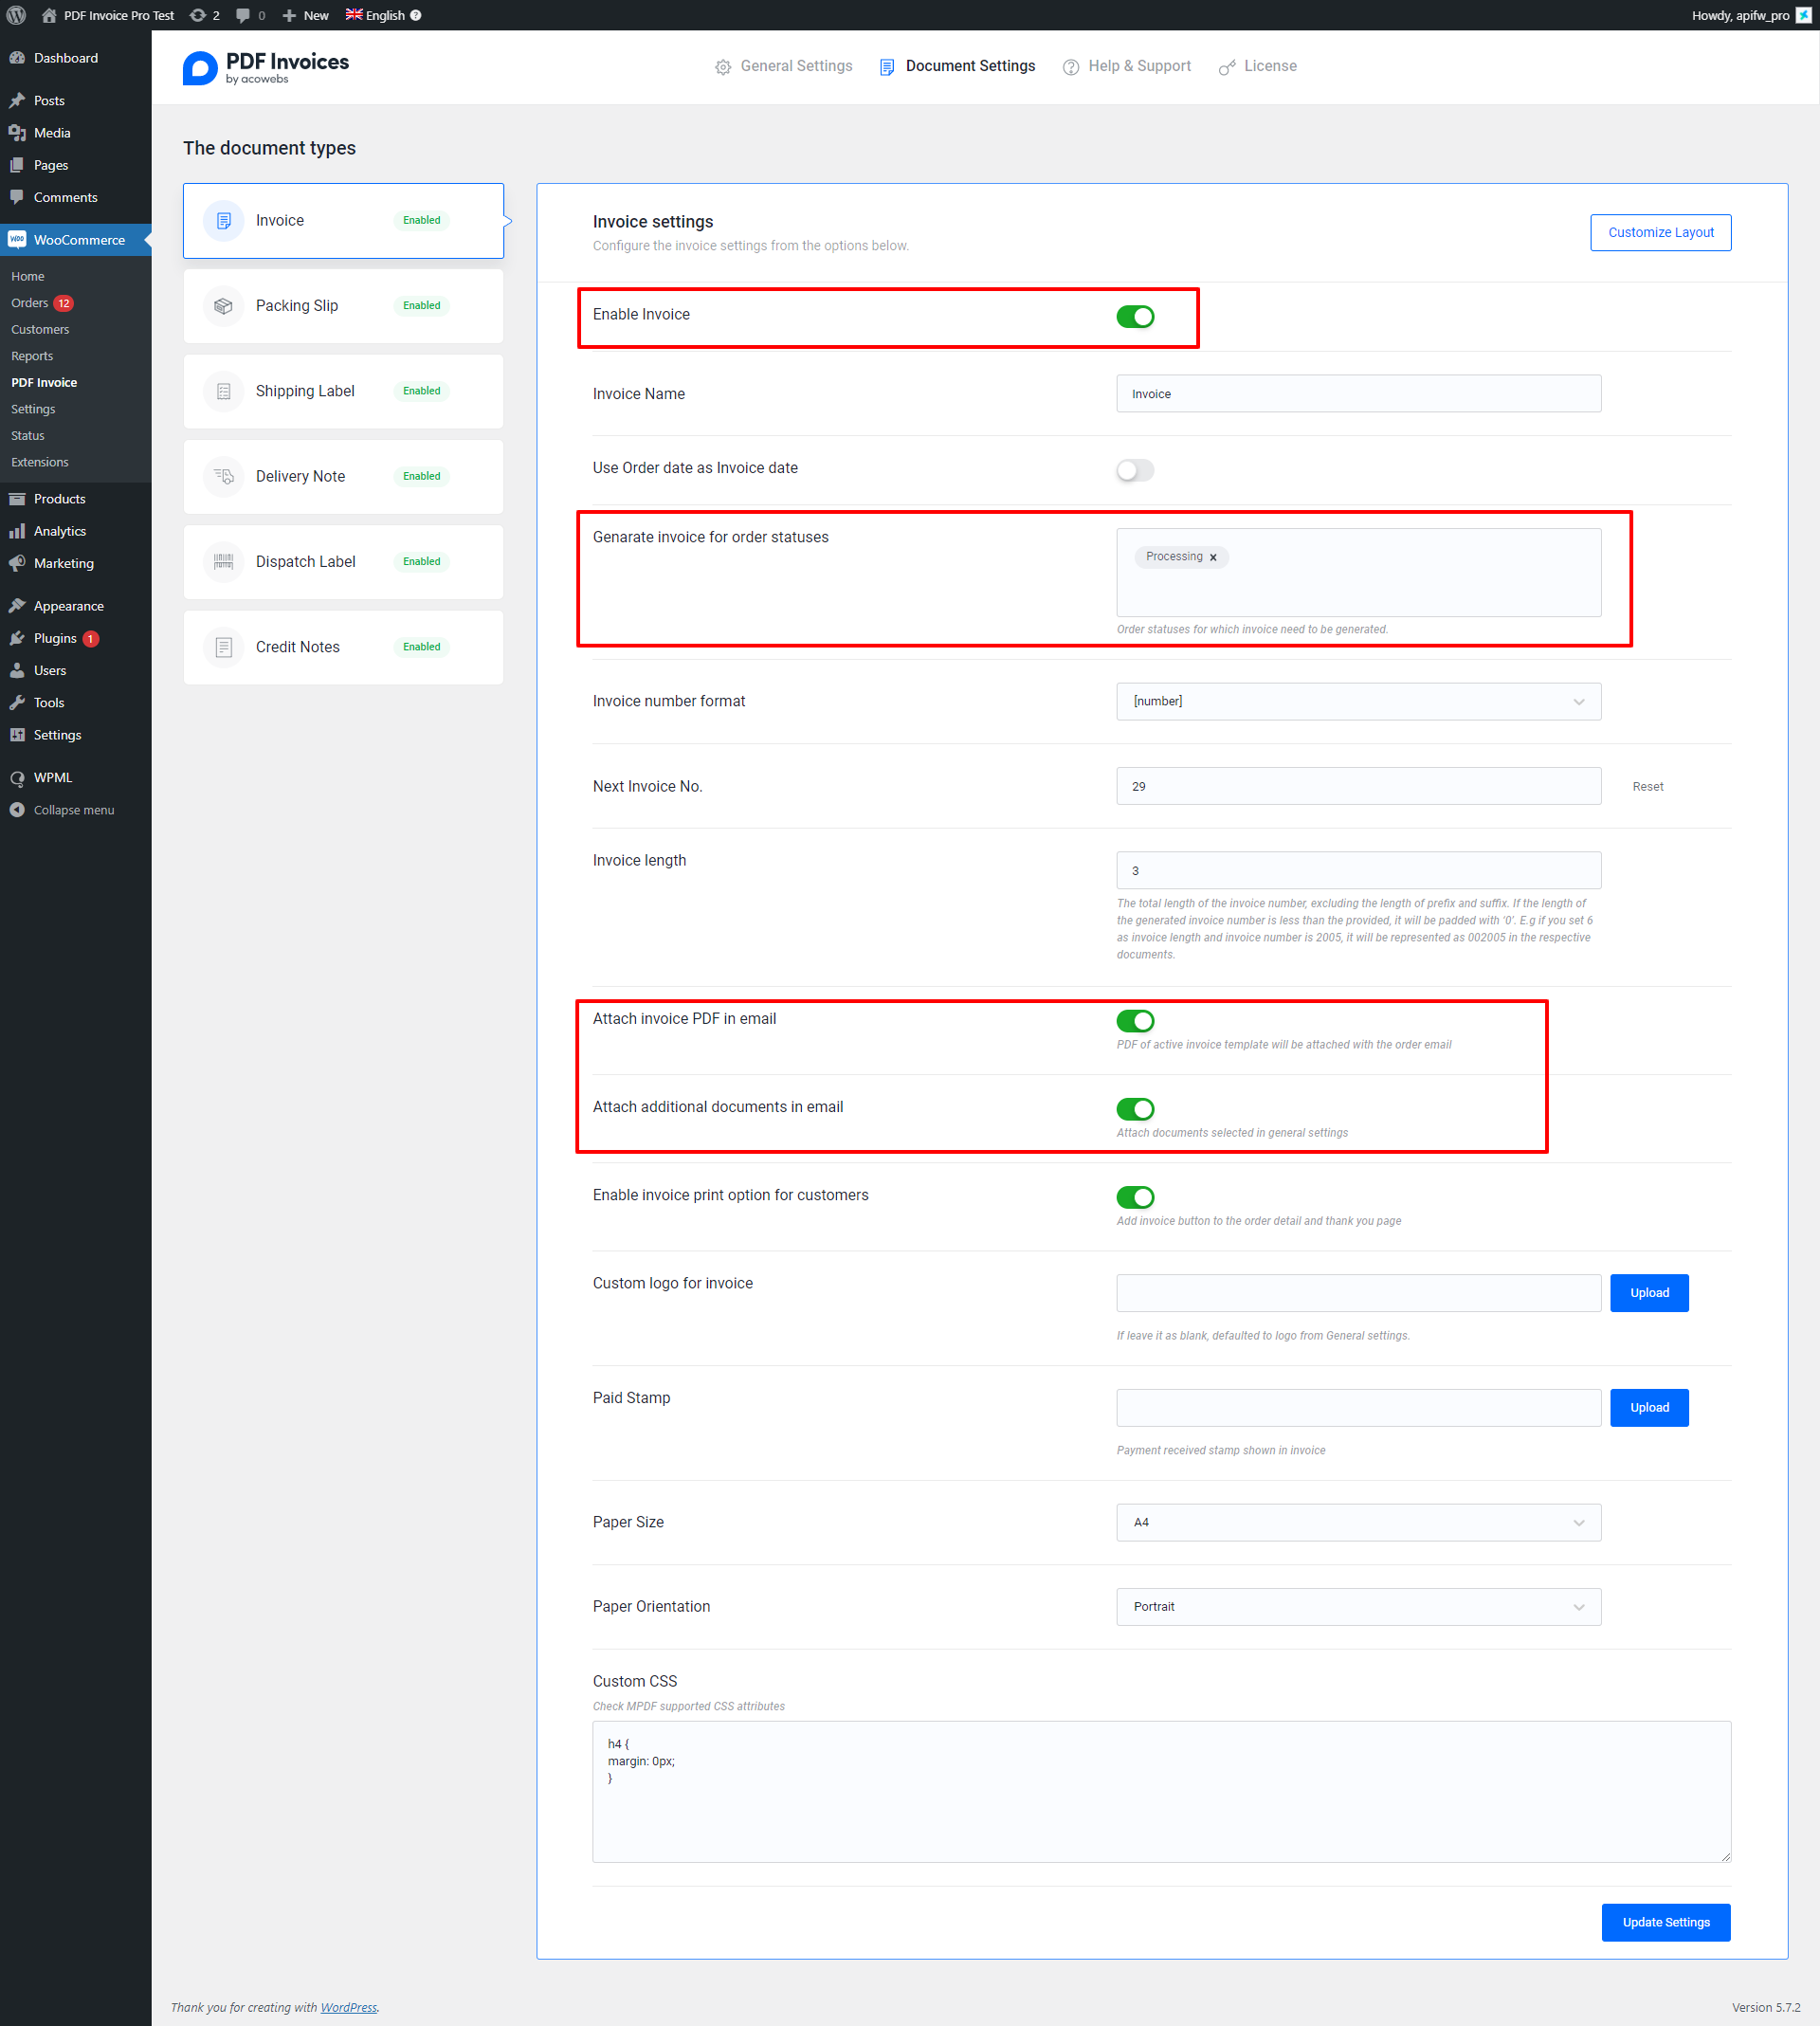Image resolution: width=1820 pixels, height=2026 pixels.
Task: Toggle Attach invoice PDF in email
Action: pyautogui.click(x=1135, y=1021)
